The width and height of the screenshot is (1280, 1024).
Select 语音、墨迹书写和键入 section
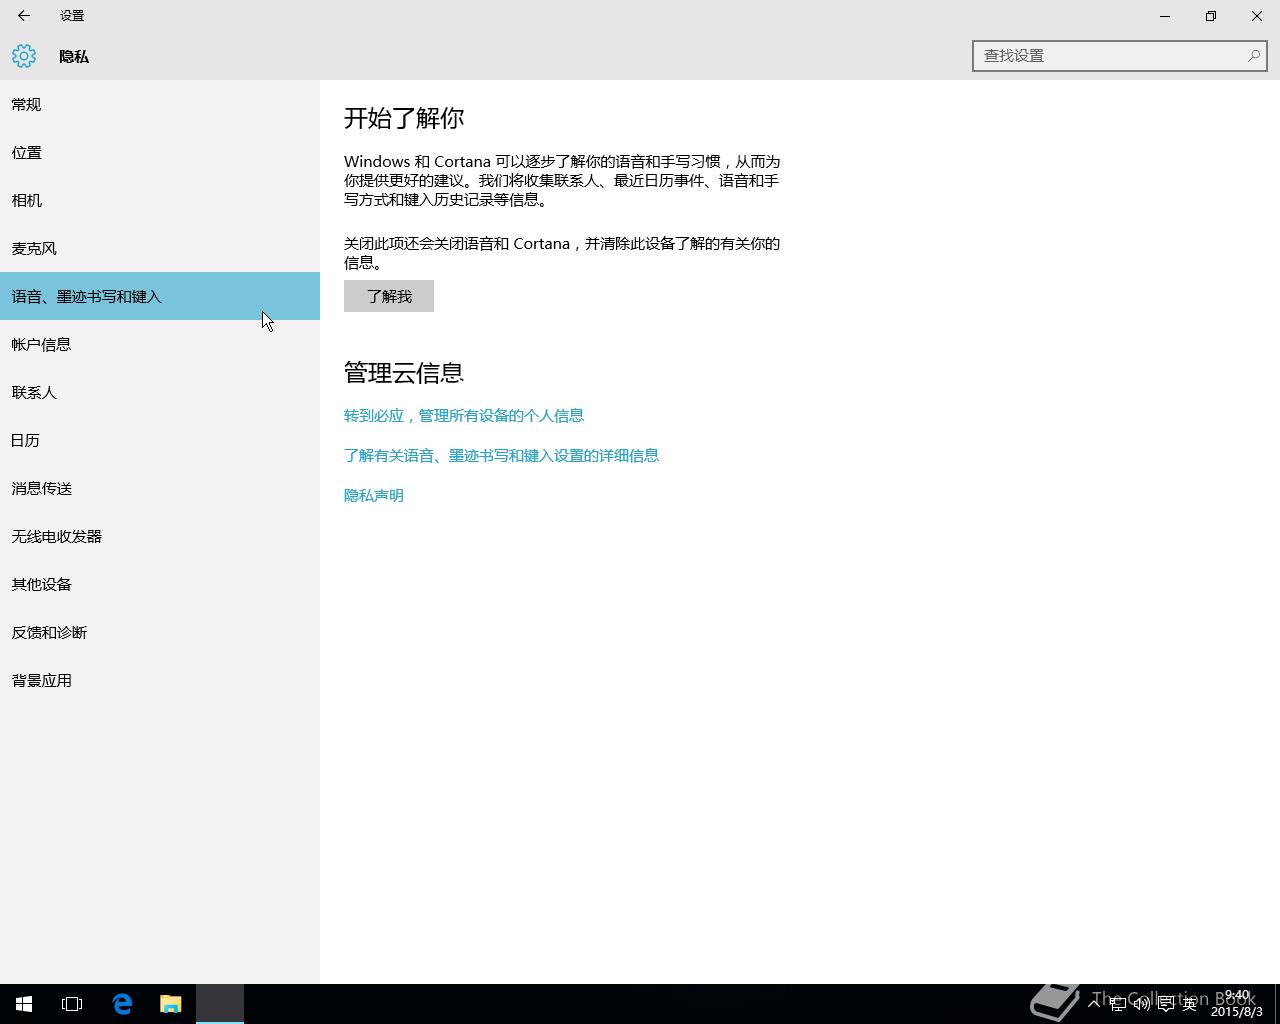coord(160,296)
